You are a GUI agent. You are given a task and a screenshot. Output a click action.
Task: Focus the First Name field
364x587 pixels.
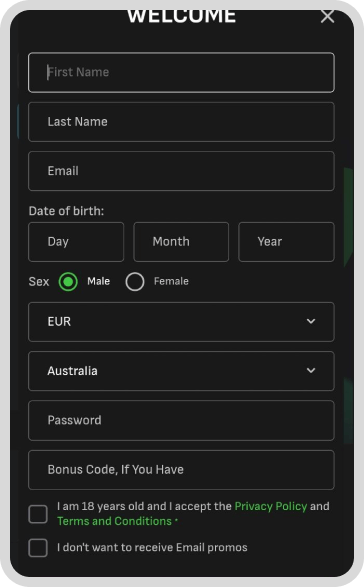coord(181,72)
